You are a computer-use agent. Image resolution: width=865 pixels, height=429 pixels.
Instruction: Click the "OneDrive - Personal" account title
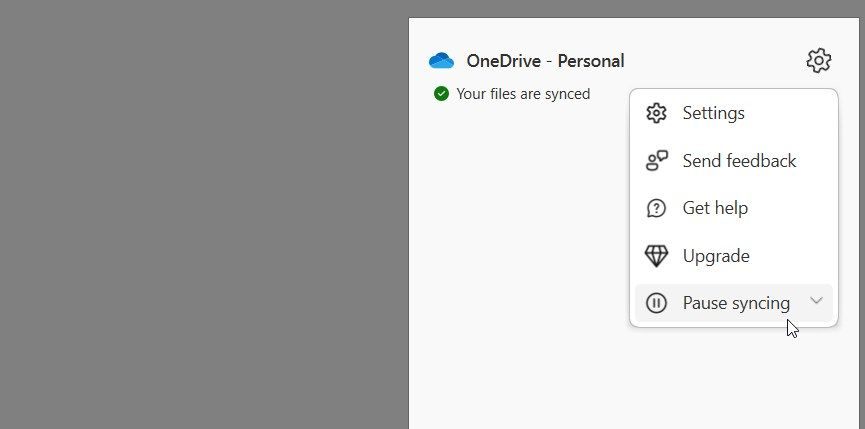tap(545, 61)
